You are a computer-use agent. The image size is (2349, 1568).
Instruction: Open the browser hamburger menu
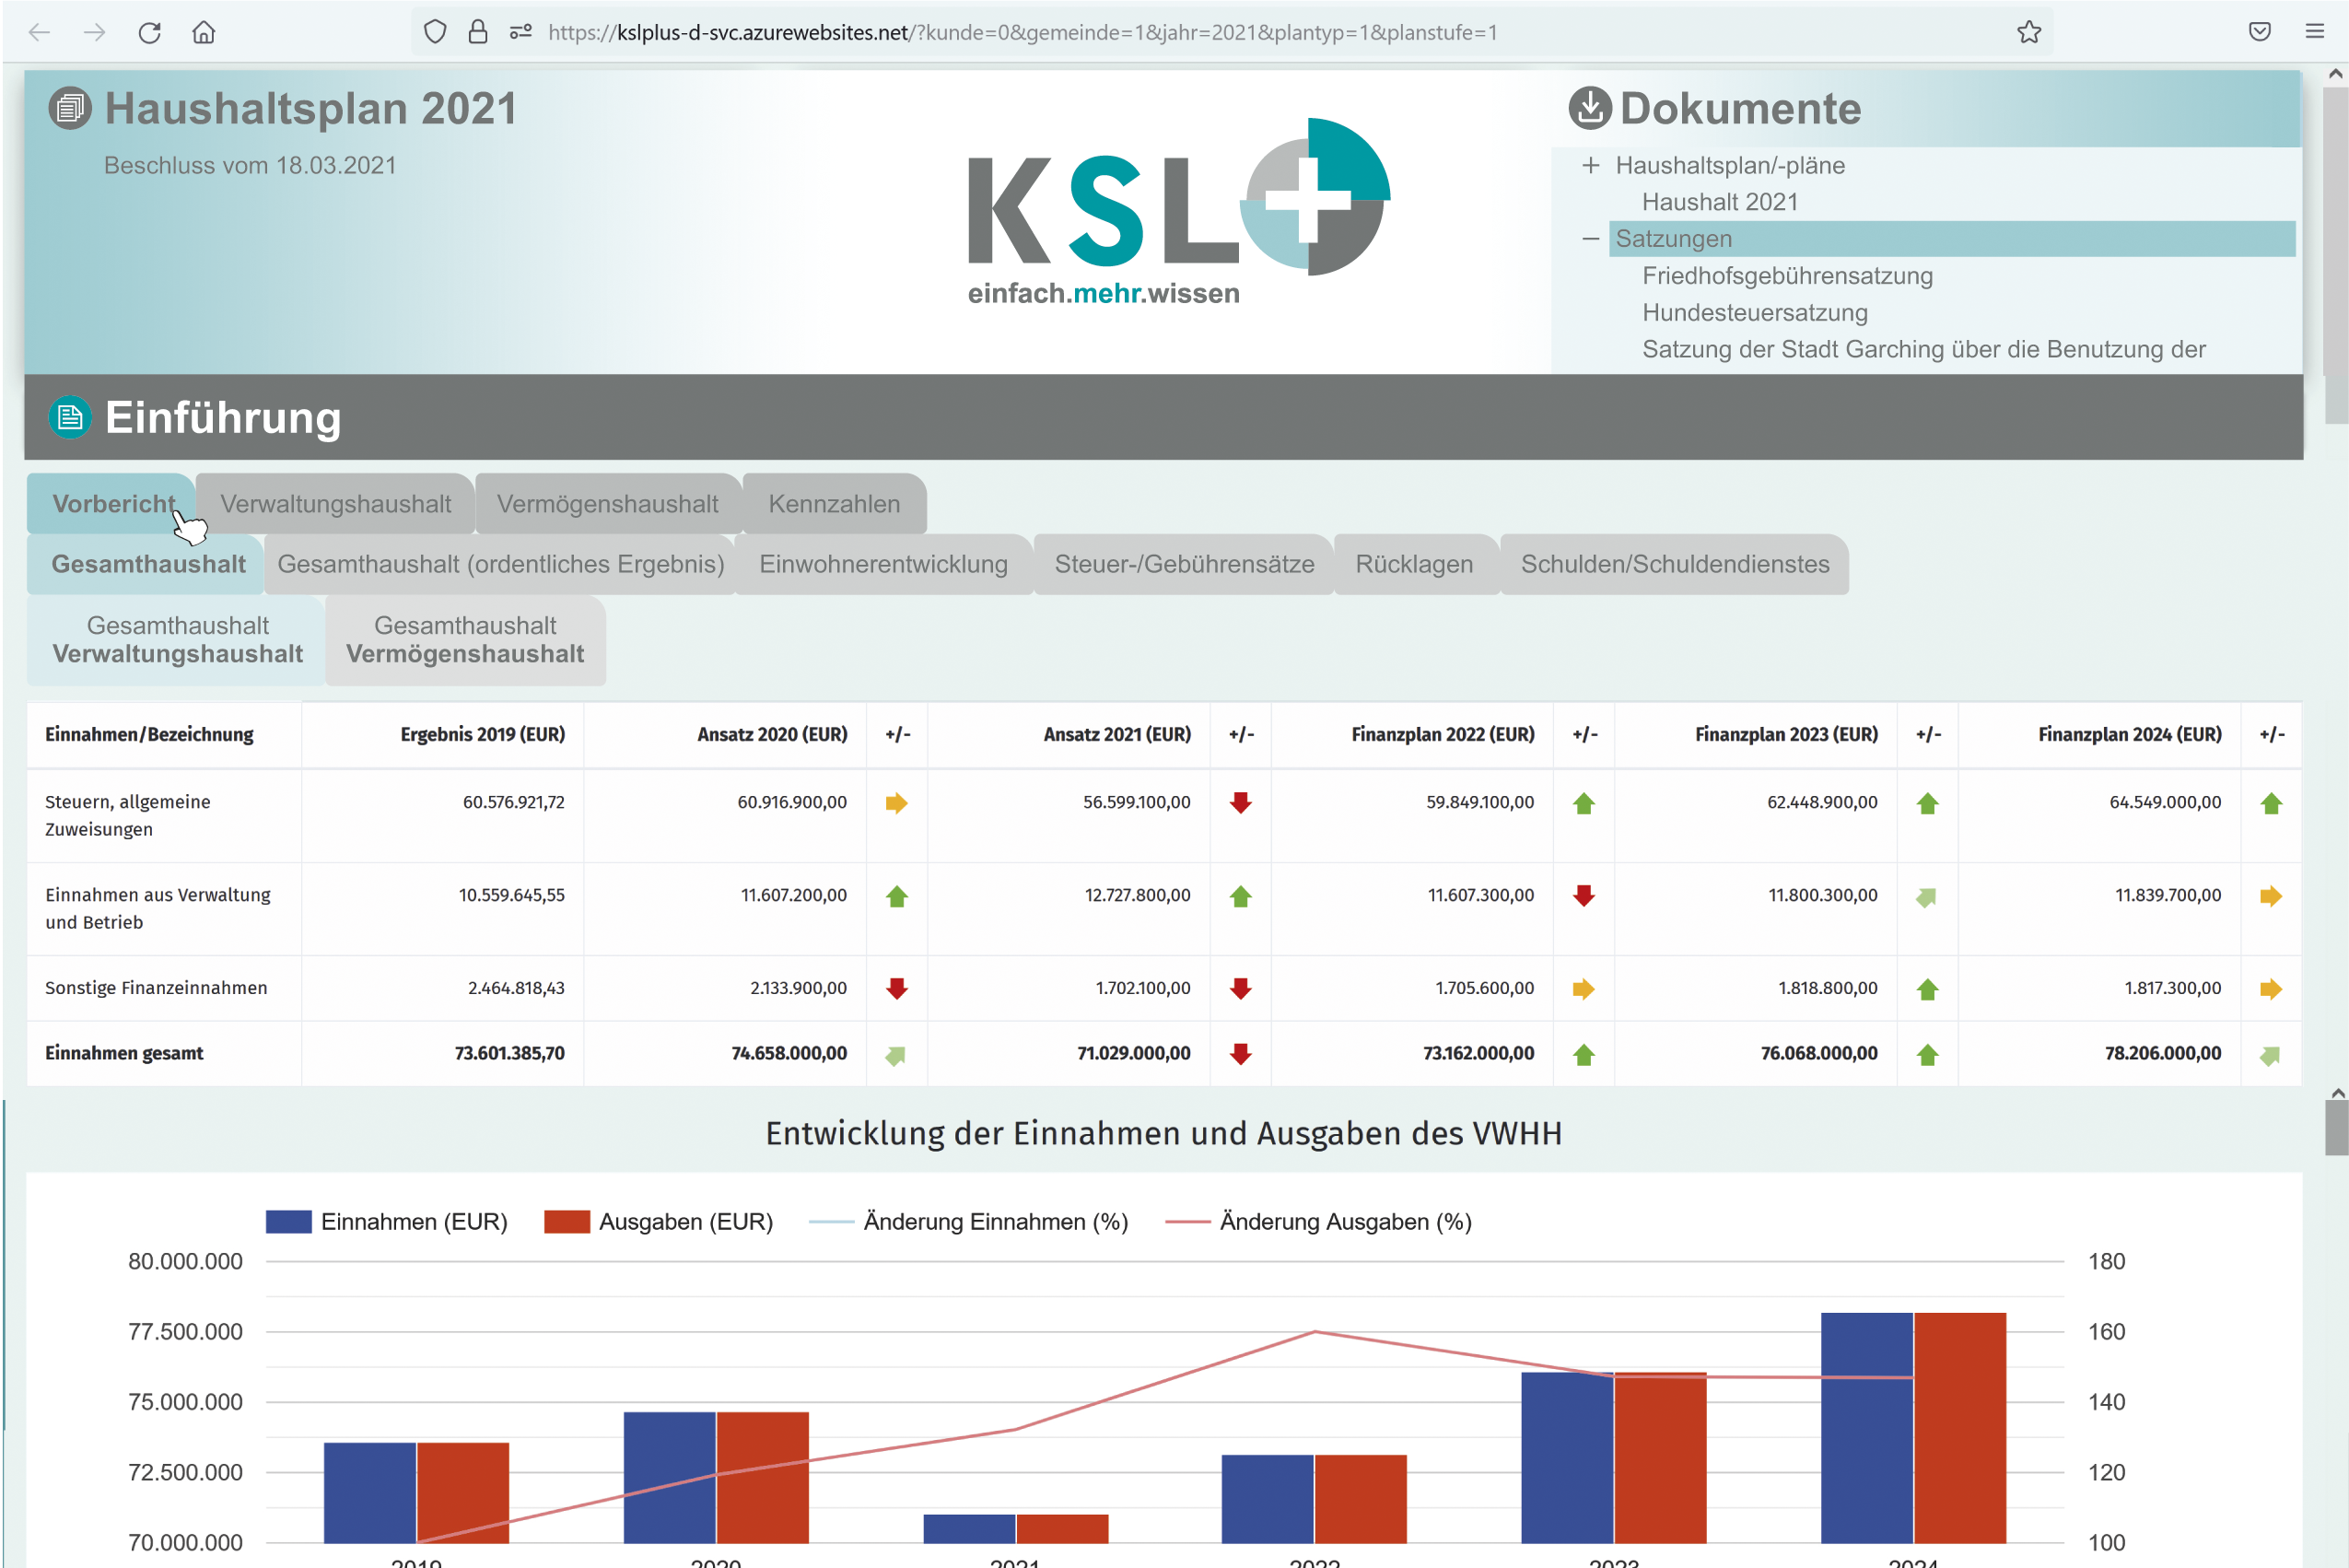[x=2315, y=32]
